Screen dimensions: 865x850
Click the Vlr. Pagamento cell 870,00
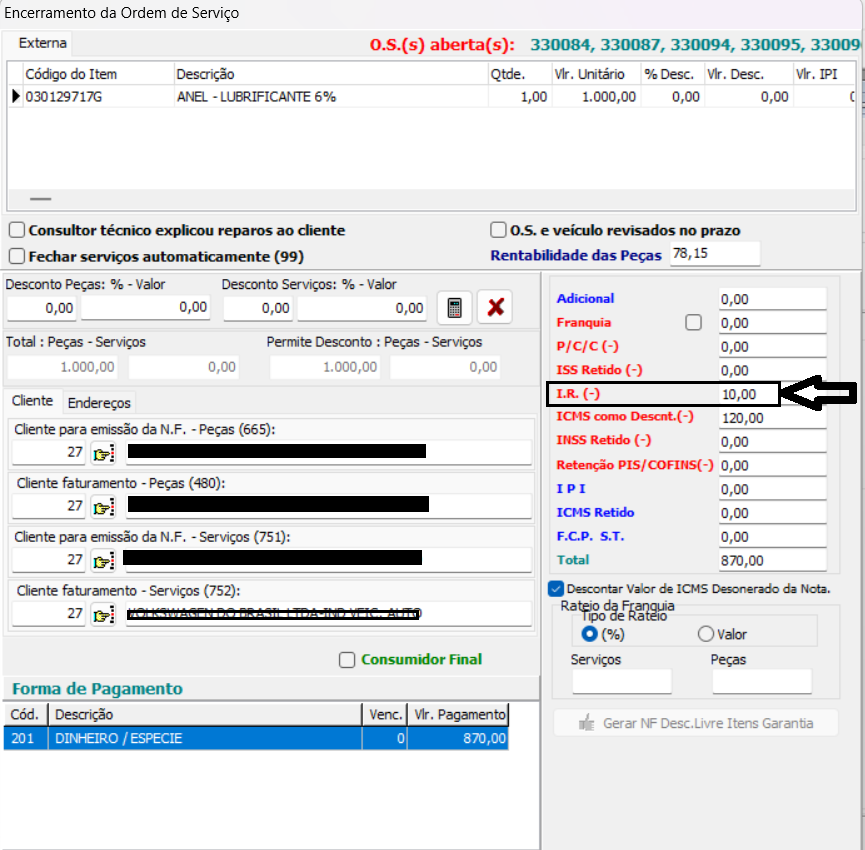point(458,738)
